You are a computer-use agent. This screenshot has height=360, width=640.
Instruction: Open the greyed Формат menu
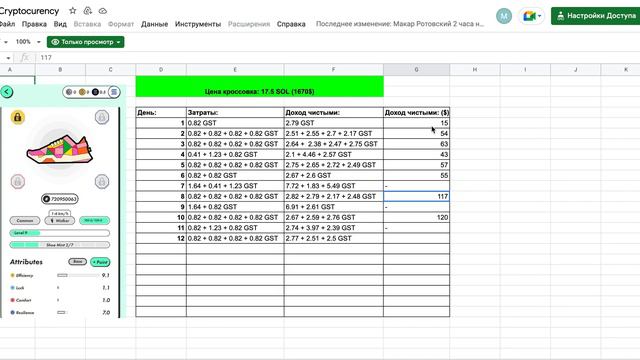point(121,24)
